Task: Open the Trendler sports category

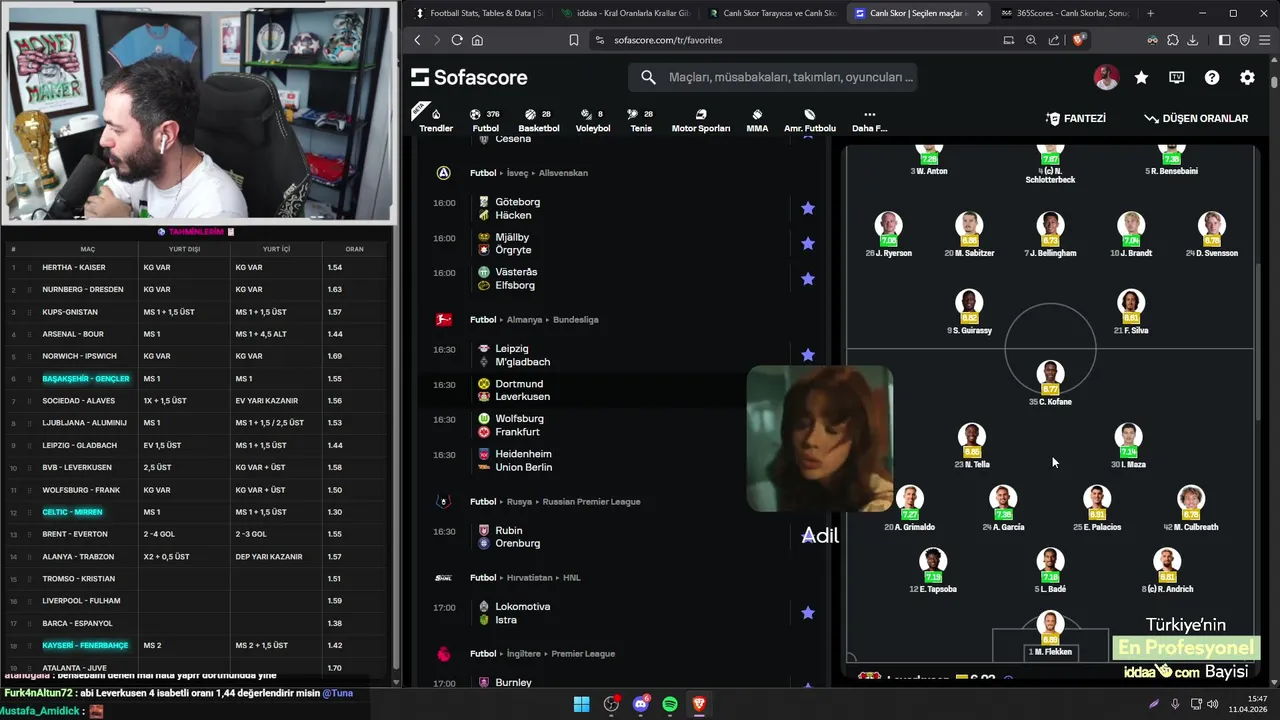Action: click(436, 120)
